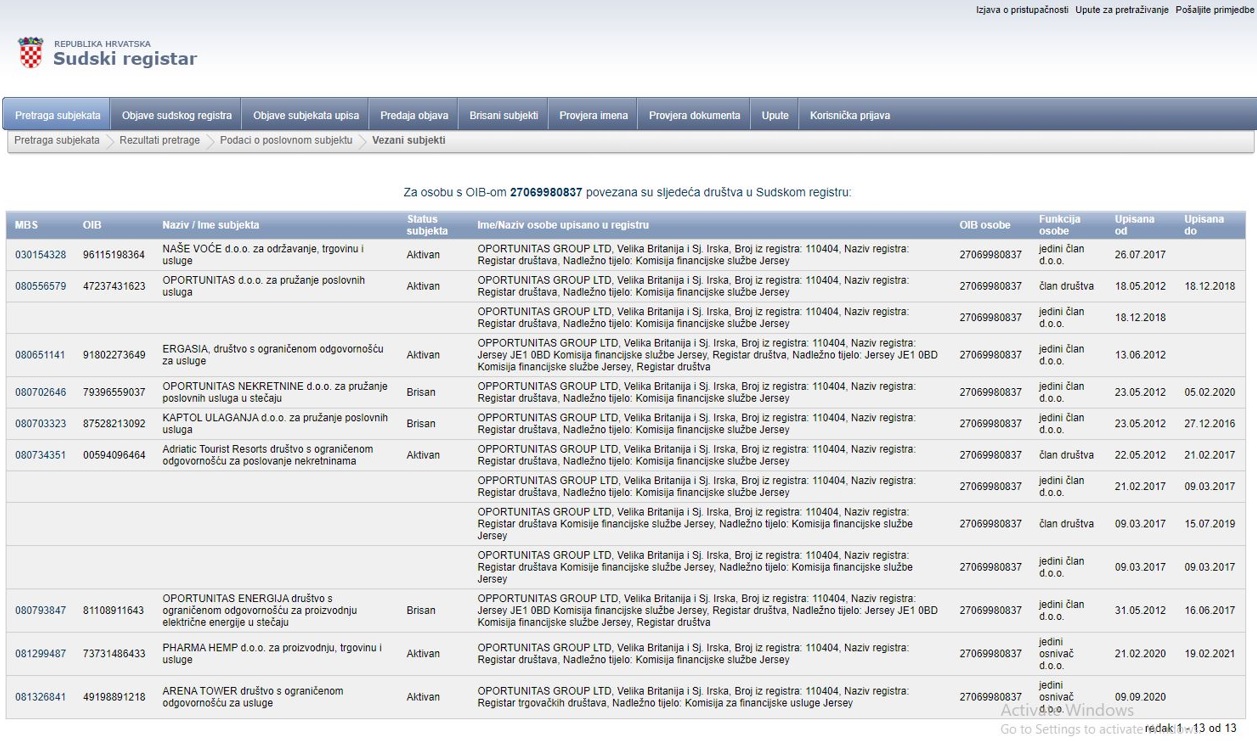Go to Predaja objava tab
This screenshot has width=1257, height=741.
pos(414,115)
